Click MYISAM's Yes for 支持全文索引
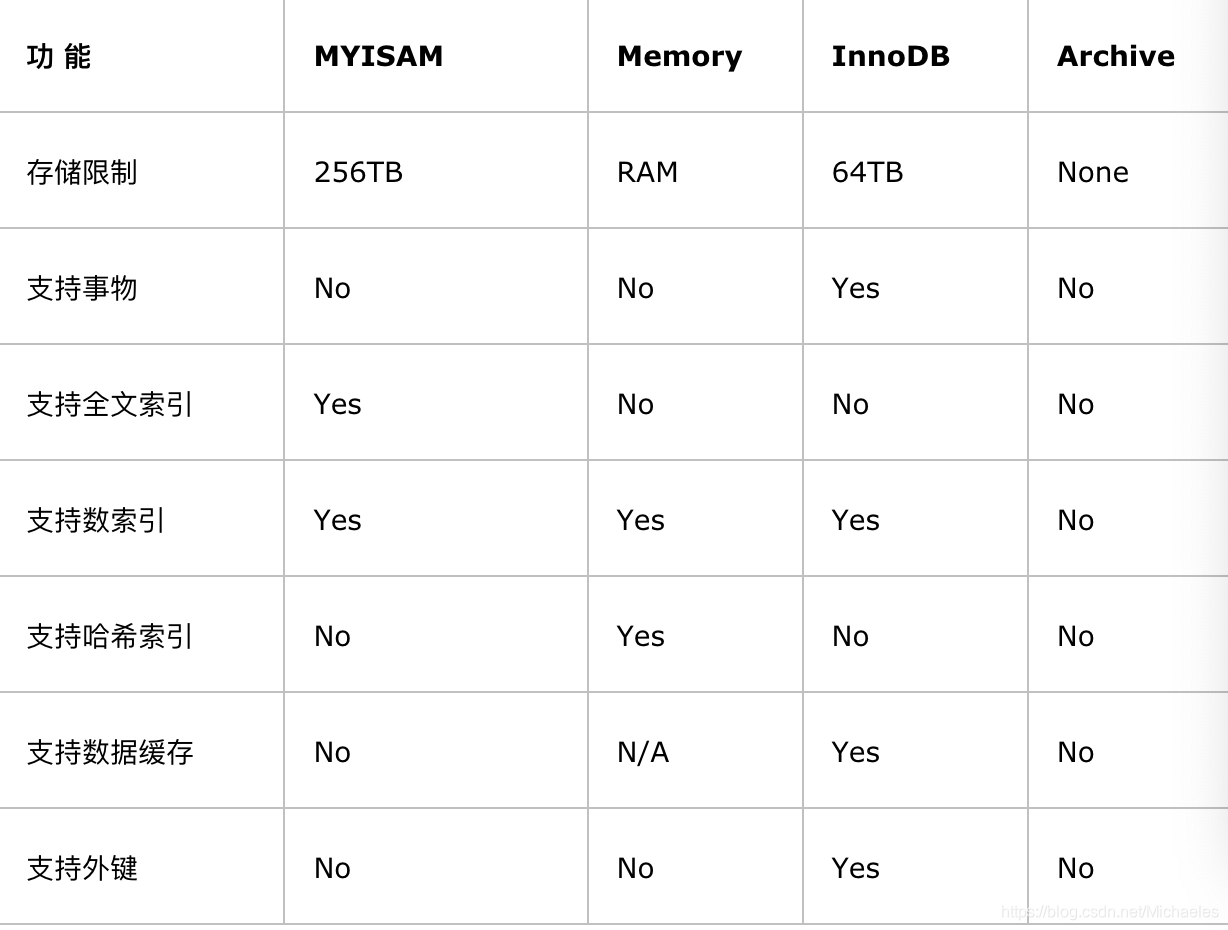Image resolution: width=1228 pixels, height=930 pixels. (x=338, y=404)
